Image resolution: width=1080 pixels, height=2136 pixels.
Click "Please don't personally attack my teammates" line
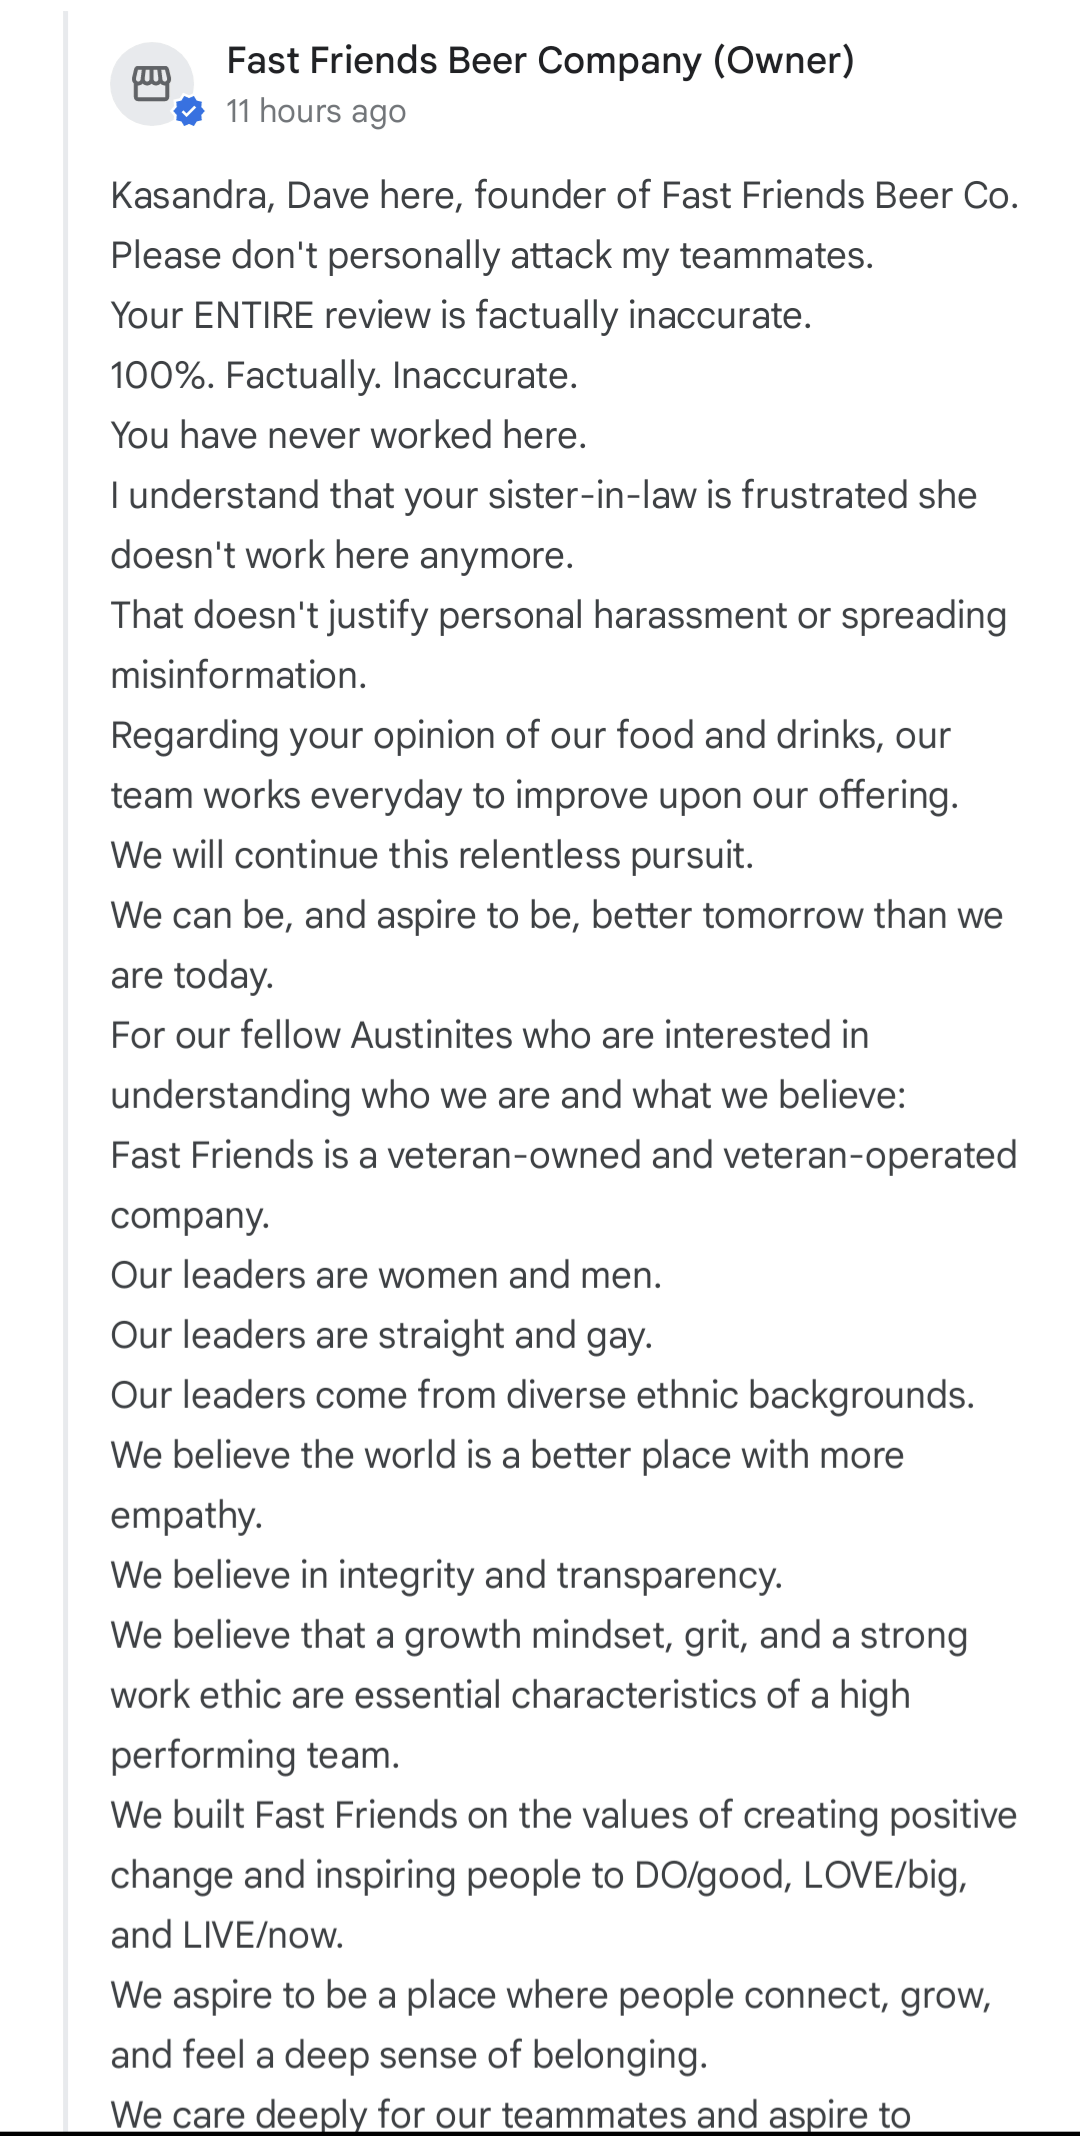492,256
